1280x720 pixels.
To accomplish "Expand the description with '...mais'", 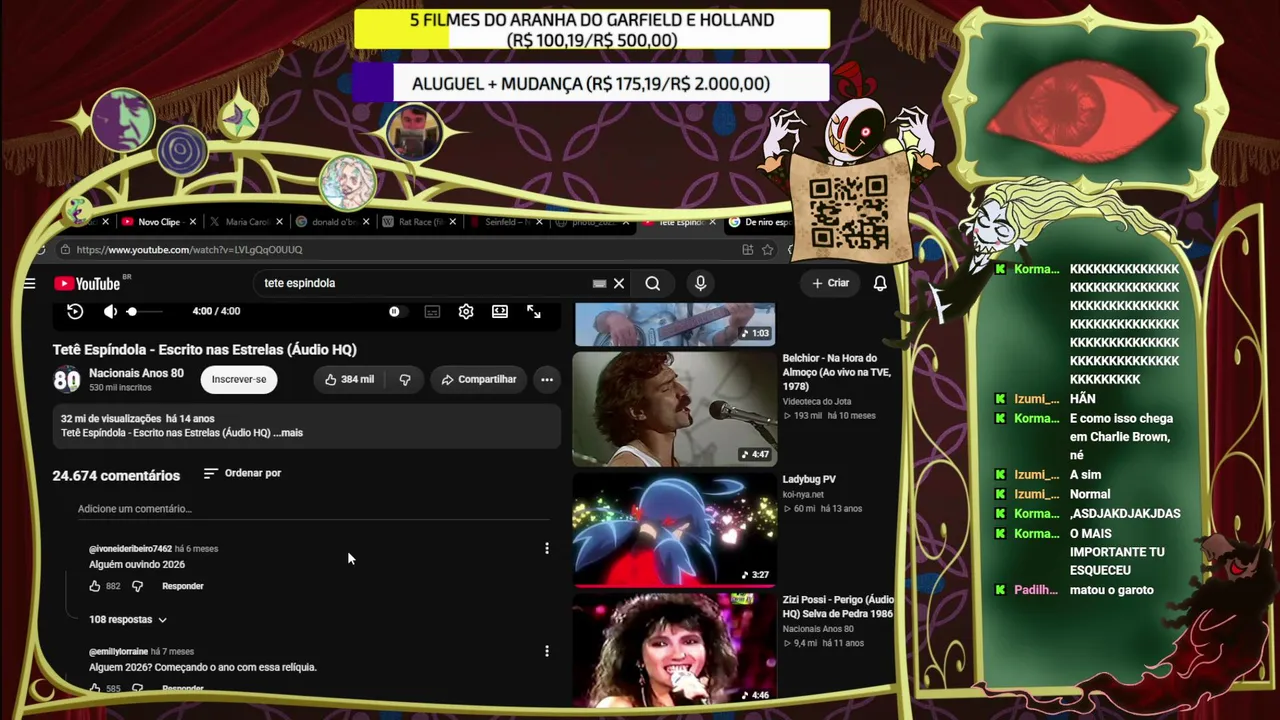I will coord(288,433).
